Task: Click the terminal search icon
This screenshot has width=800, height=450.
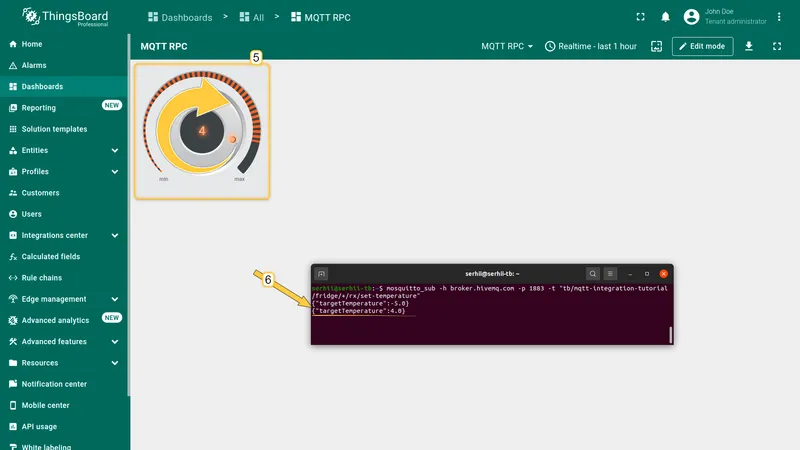Action: [592, 274]
